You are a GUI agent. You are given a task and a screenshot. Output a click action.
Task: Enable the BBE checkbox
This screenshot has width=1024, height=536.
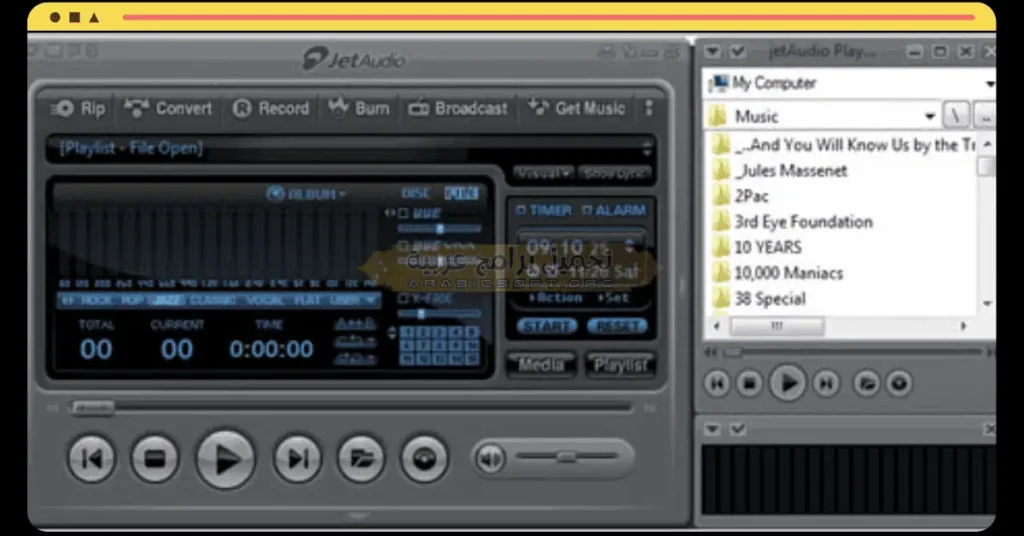pyautogui.click(x=403, y=213)
